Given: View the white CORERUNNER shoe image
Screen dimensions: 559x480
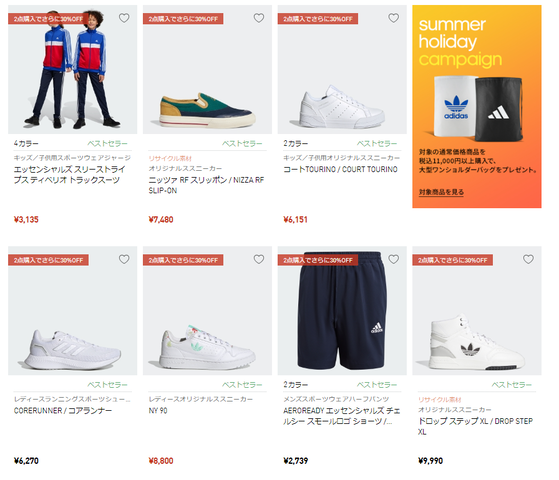Looking at the screenshot, I should (x=73, y=311).
